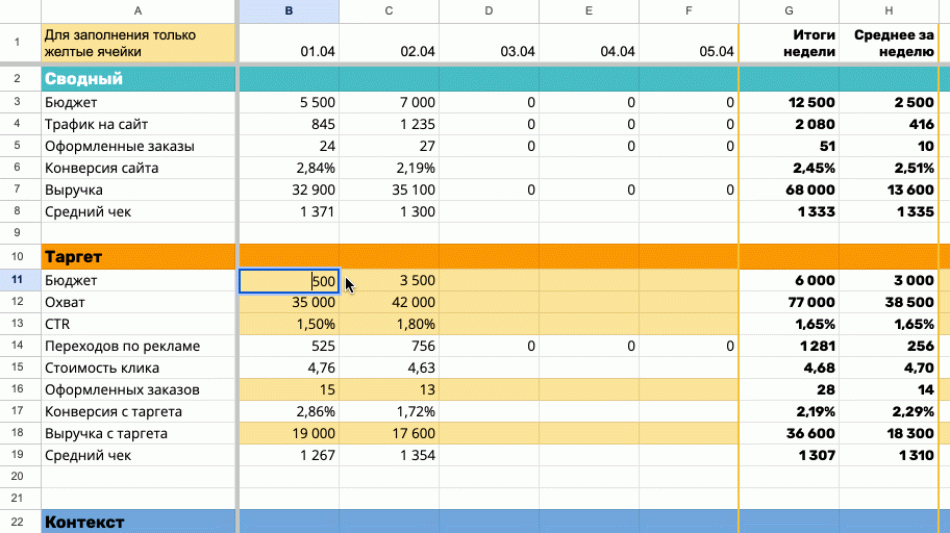This screenshot has width=950, height=533.
Task: Click the "Стоимость клика" label cell
Action: (x=137, y=368)
